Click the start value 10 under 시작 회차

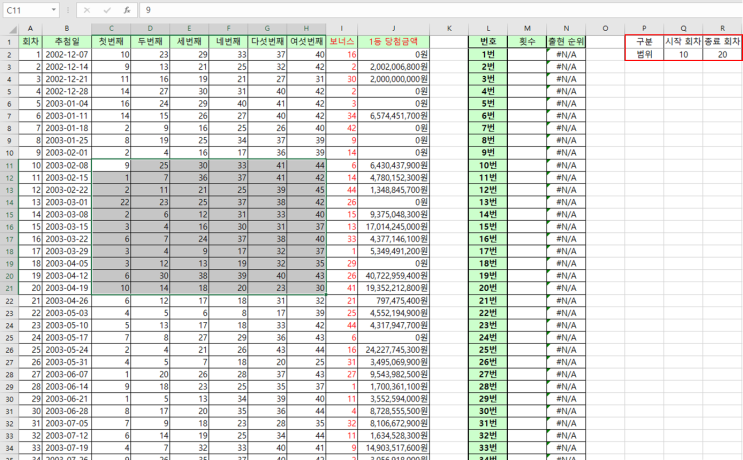(683, 54)
